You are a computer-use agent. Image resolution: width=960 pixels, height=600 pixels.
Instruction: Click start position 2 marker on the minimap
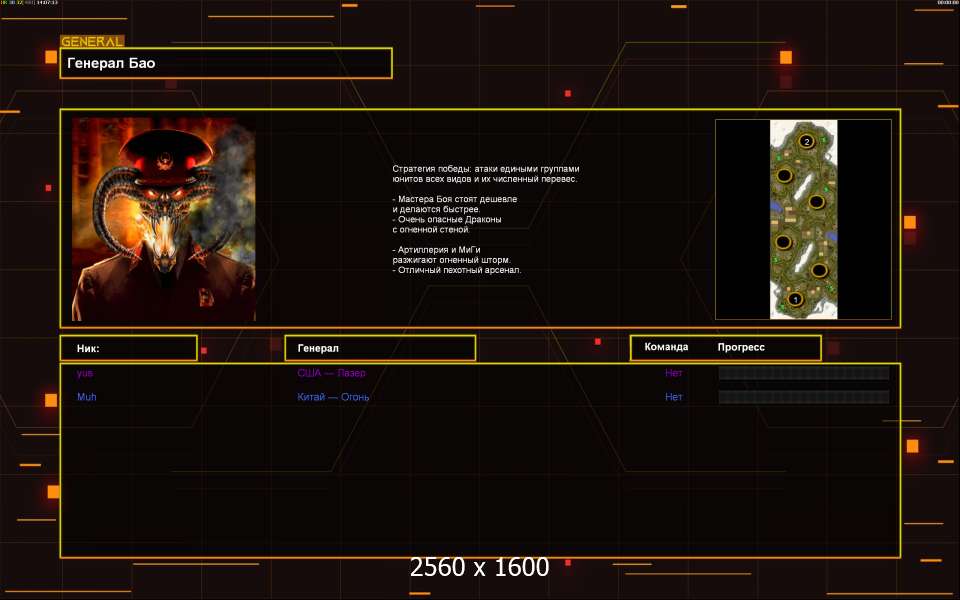[806, 142]
